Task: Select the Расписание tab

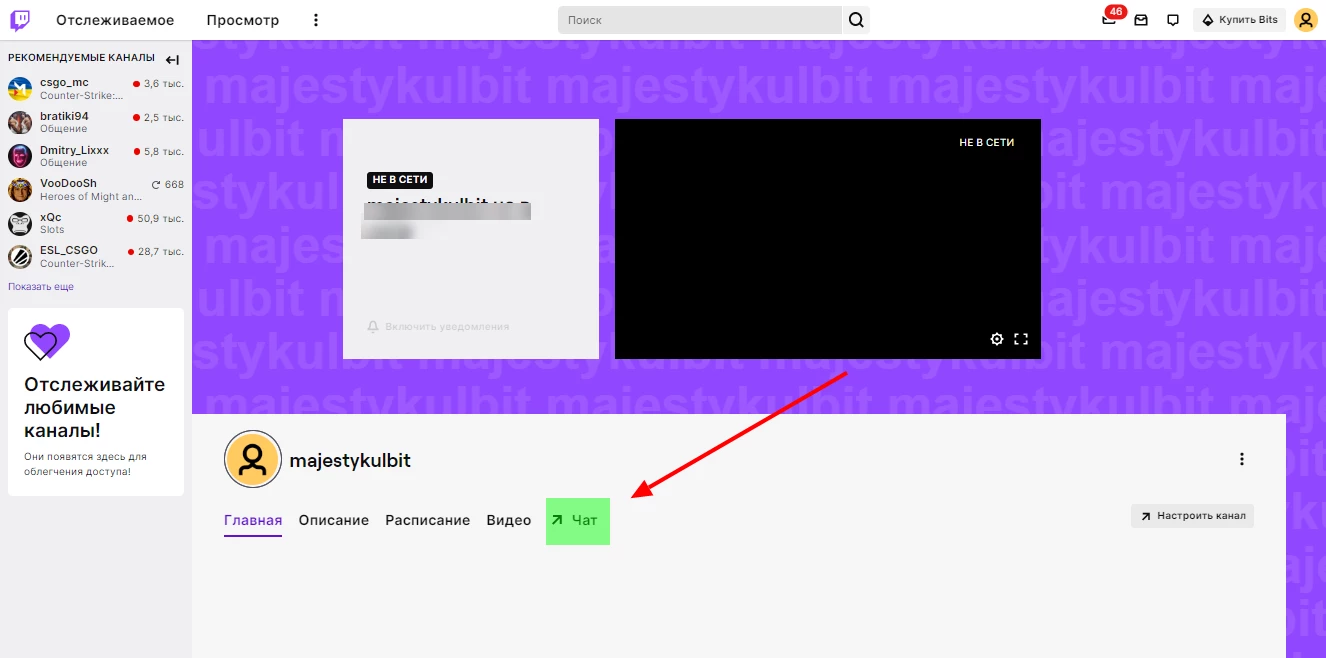Action: pos(428,521)
